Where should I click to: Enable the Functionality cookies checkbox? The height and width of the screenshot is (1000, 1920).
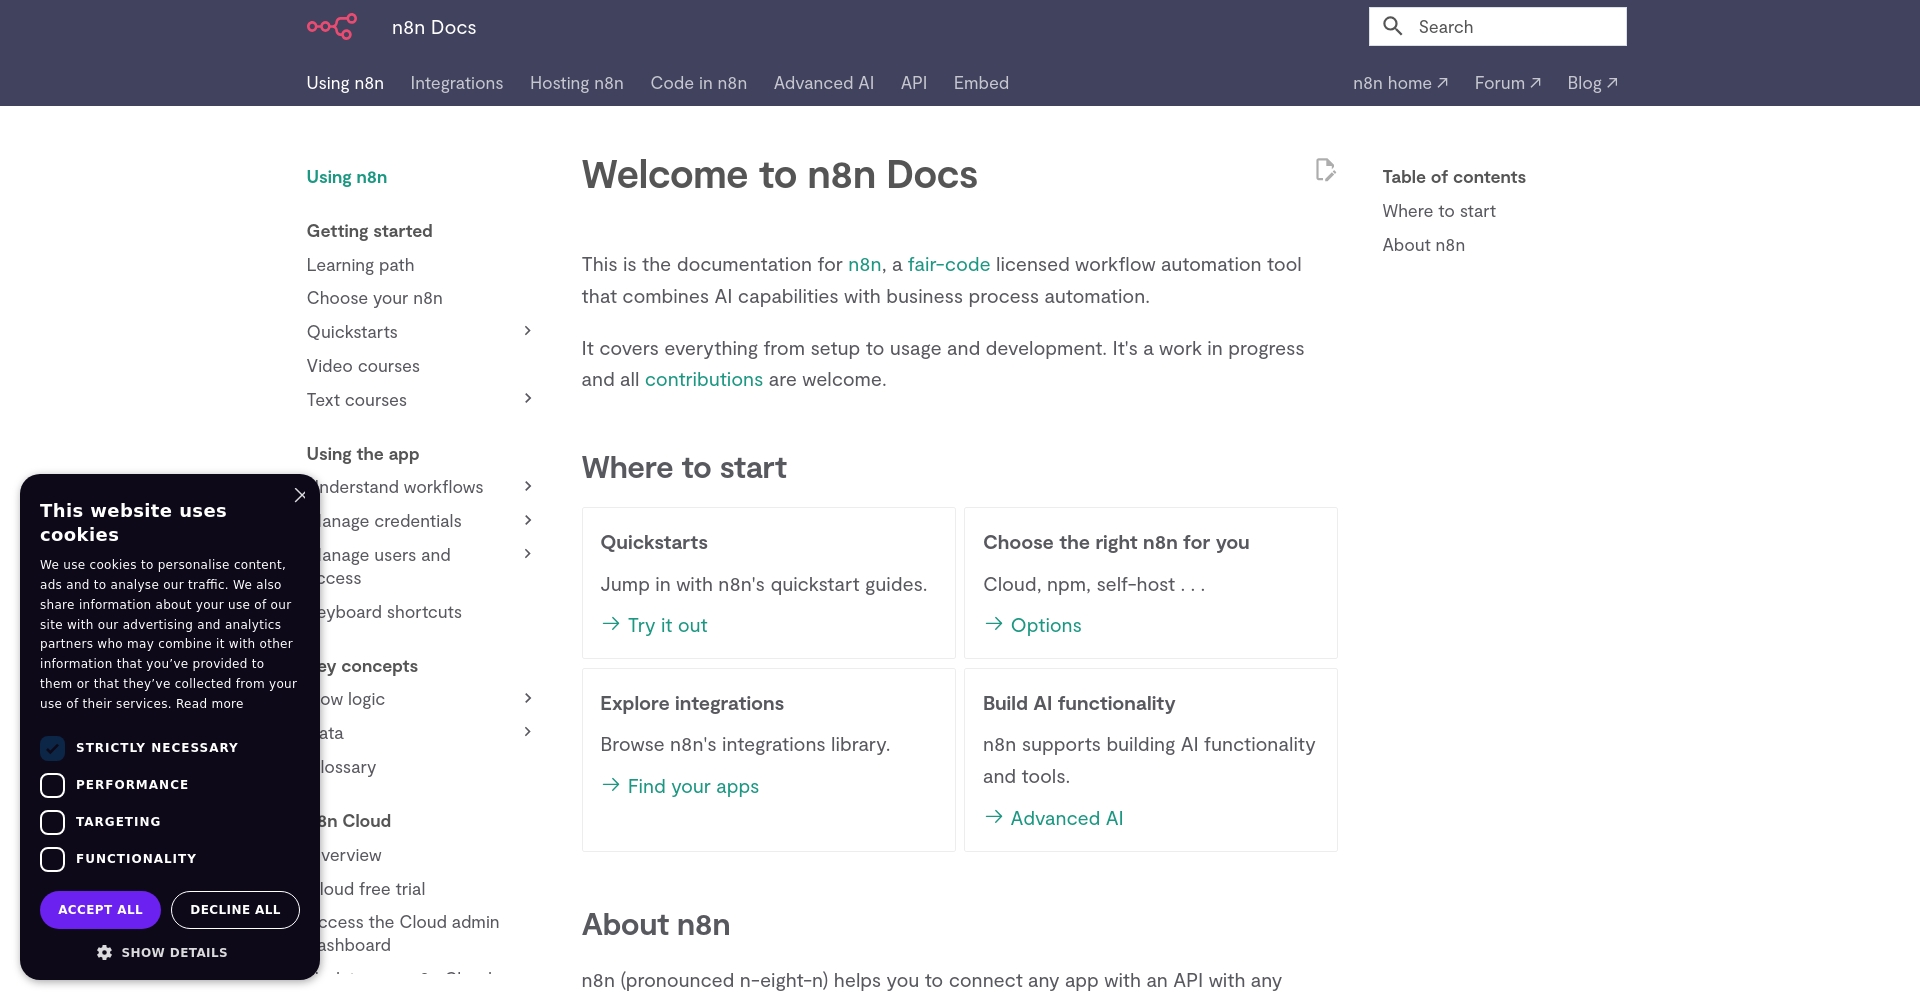point(53,859)
